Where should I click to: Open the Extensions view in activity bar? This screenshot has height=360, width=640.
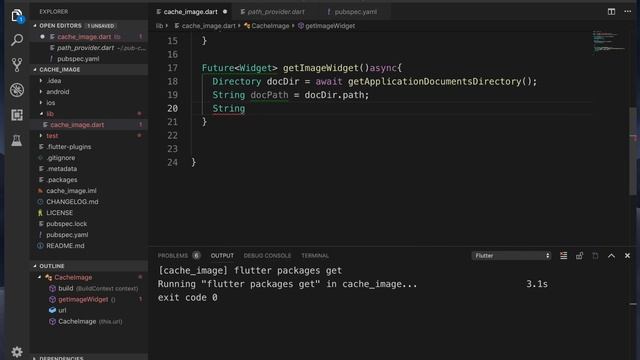tap(17, 115)
